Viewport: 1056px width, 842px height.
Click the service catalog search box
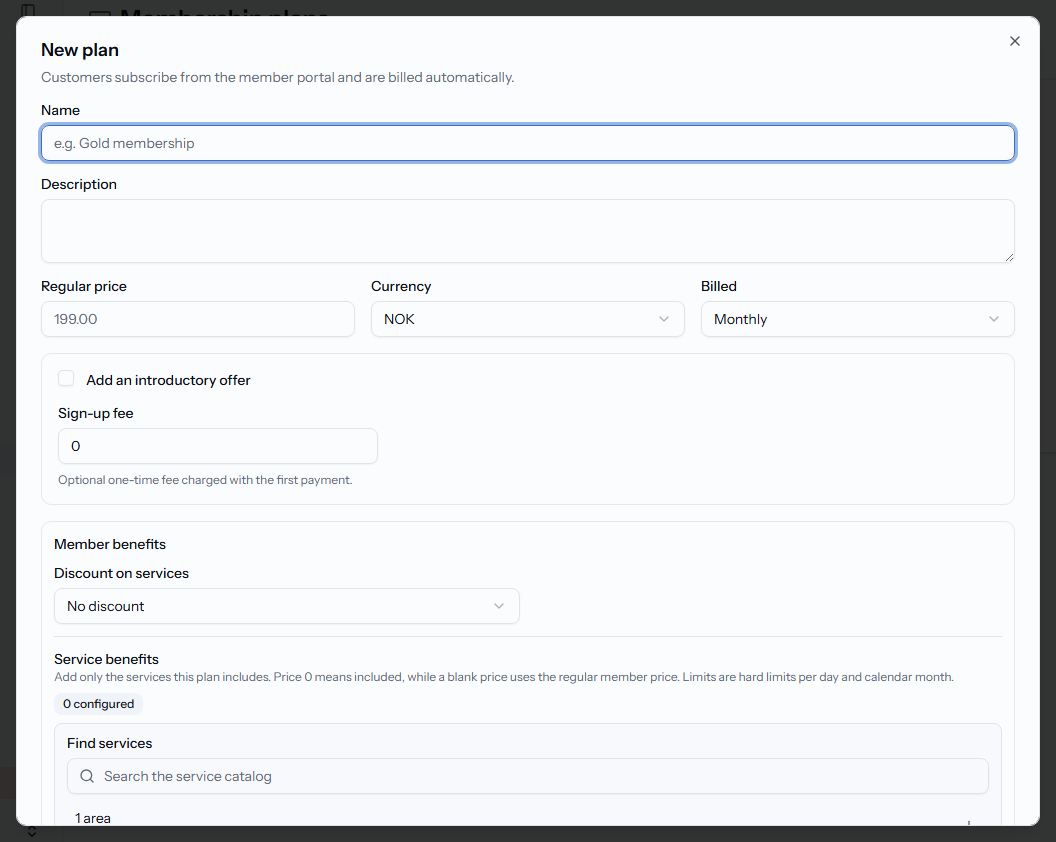pos(528,776)
